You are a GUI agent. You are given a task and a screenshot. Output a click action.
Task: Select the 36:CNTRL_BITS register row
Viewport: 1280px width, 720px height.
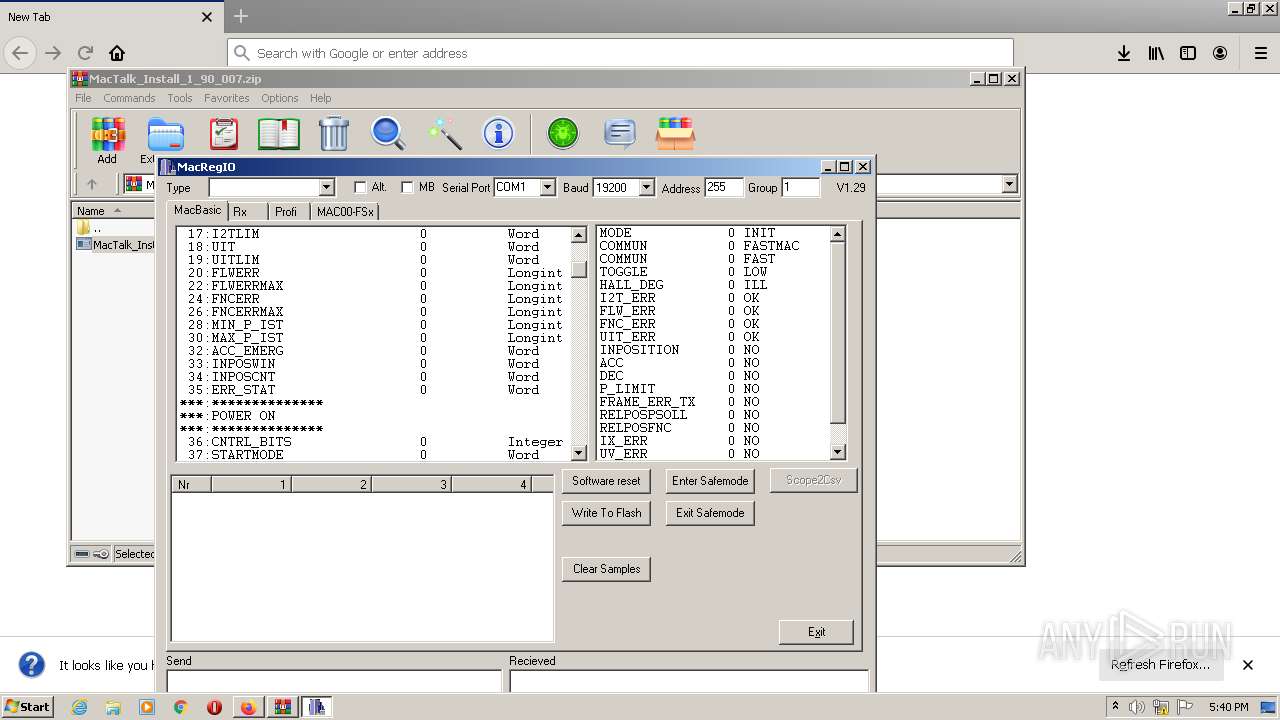tap(372, 442)
